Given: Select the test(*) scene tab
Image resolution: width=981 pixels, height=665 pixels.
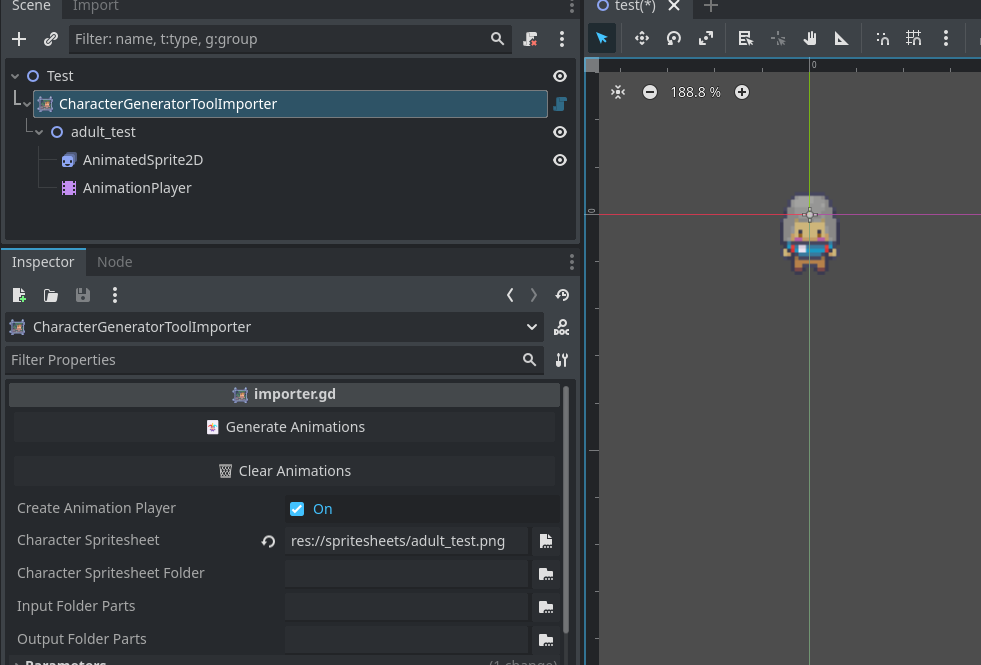Looking at the screenshot, I should tap(635, 6).
